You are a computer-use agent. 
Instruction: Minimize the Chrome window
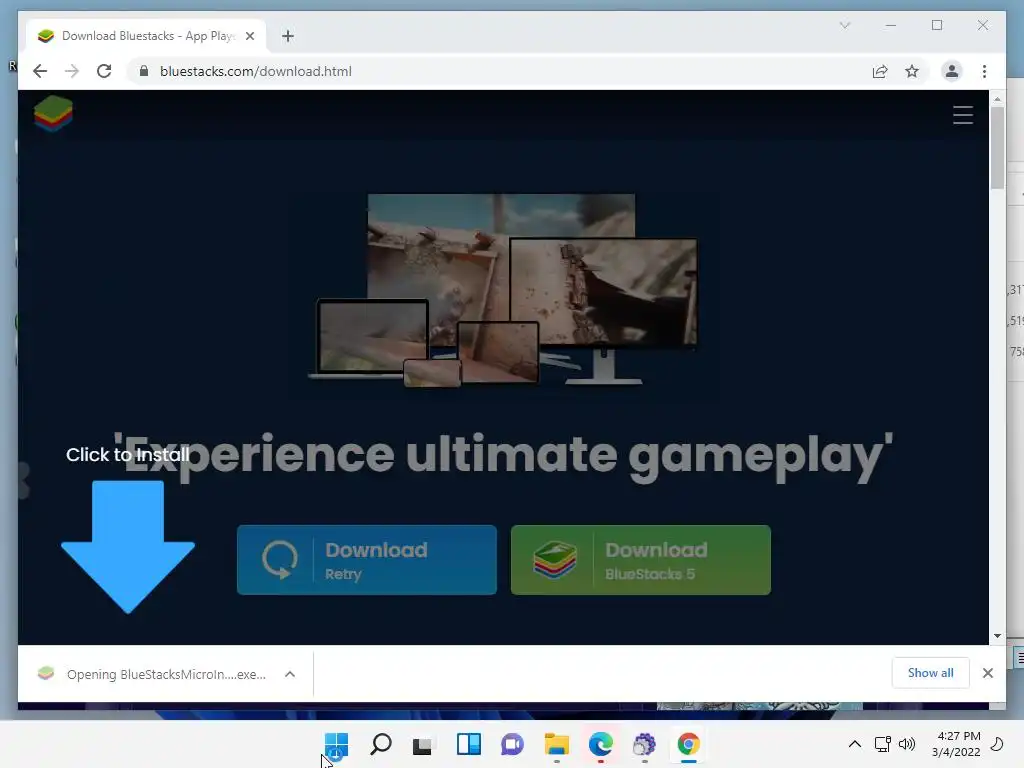891,25
